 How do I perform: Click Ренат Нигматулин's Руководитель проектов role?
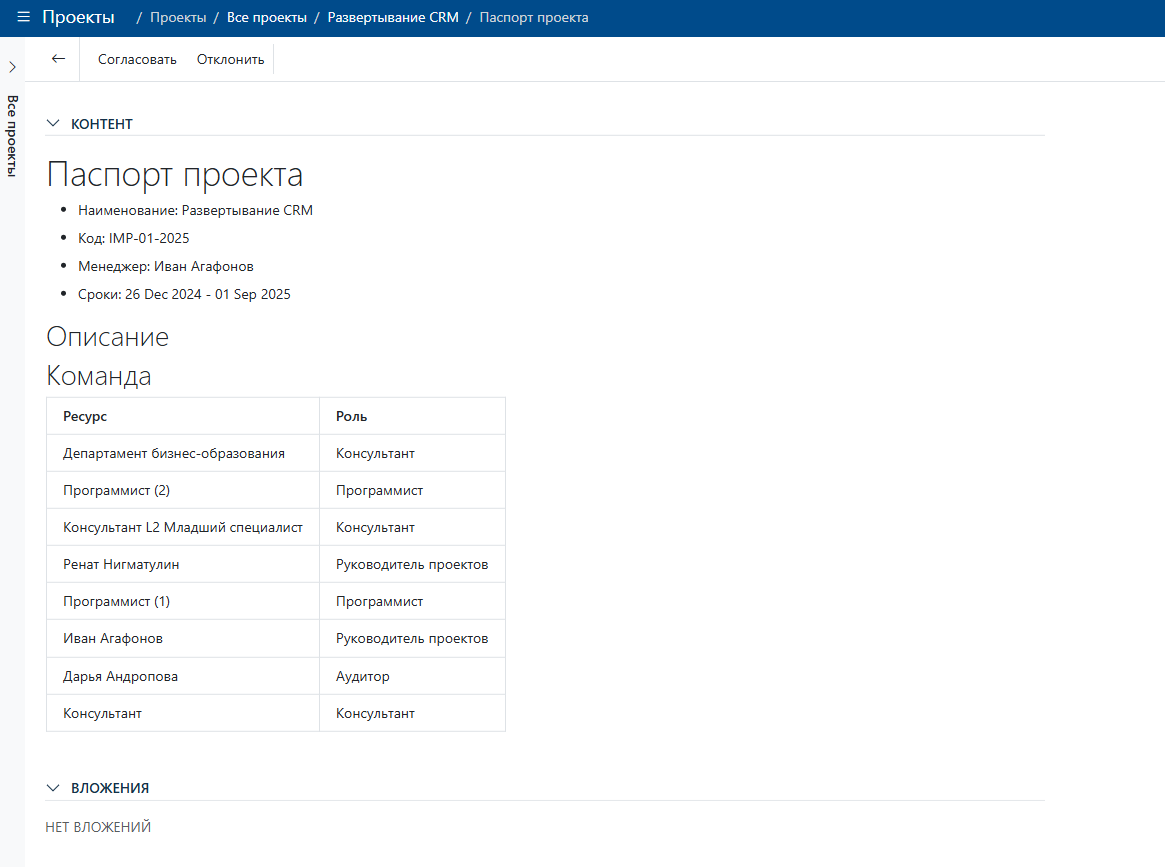click(412, 565)
